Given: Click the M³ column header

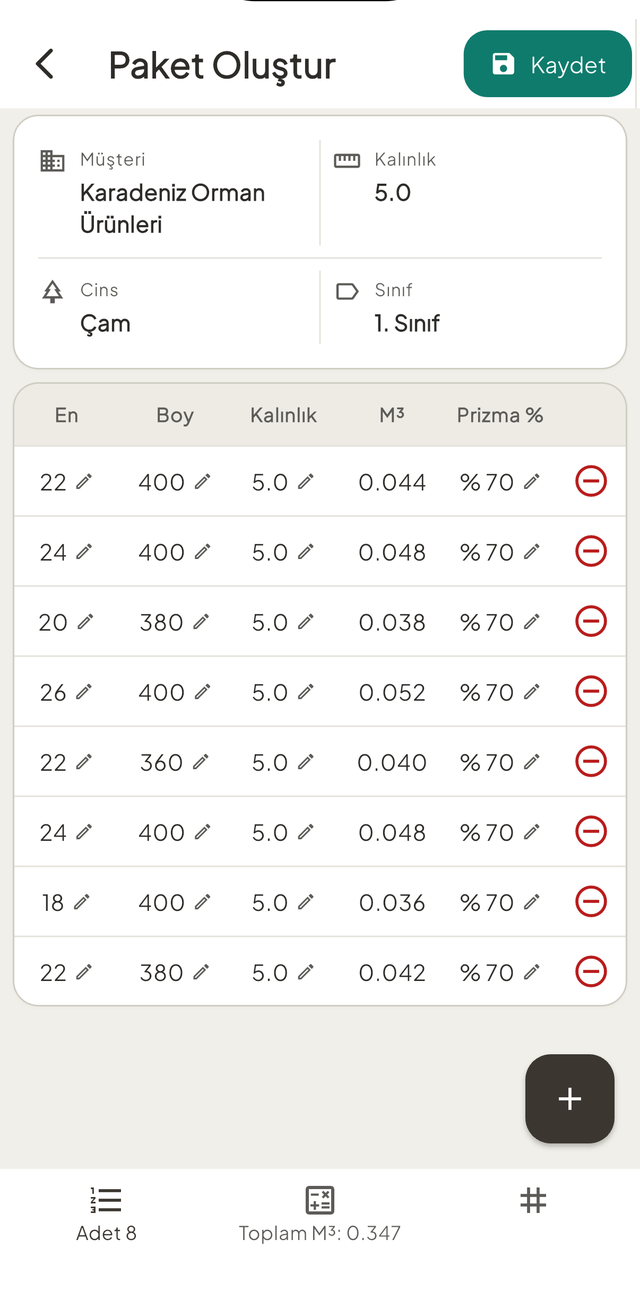Looking at the screenshot, I should tap(392, 415).
